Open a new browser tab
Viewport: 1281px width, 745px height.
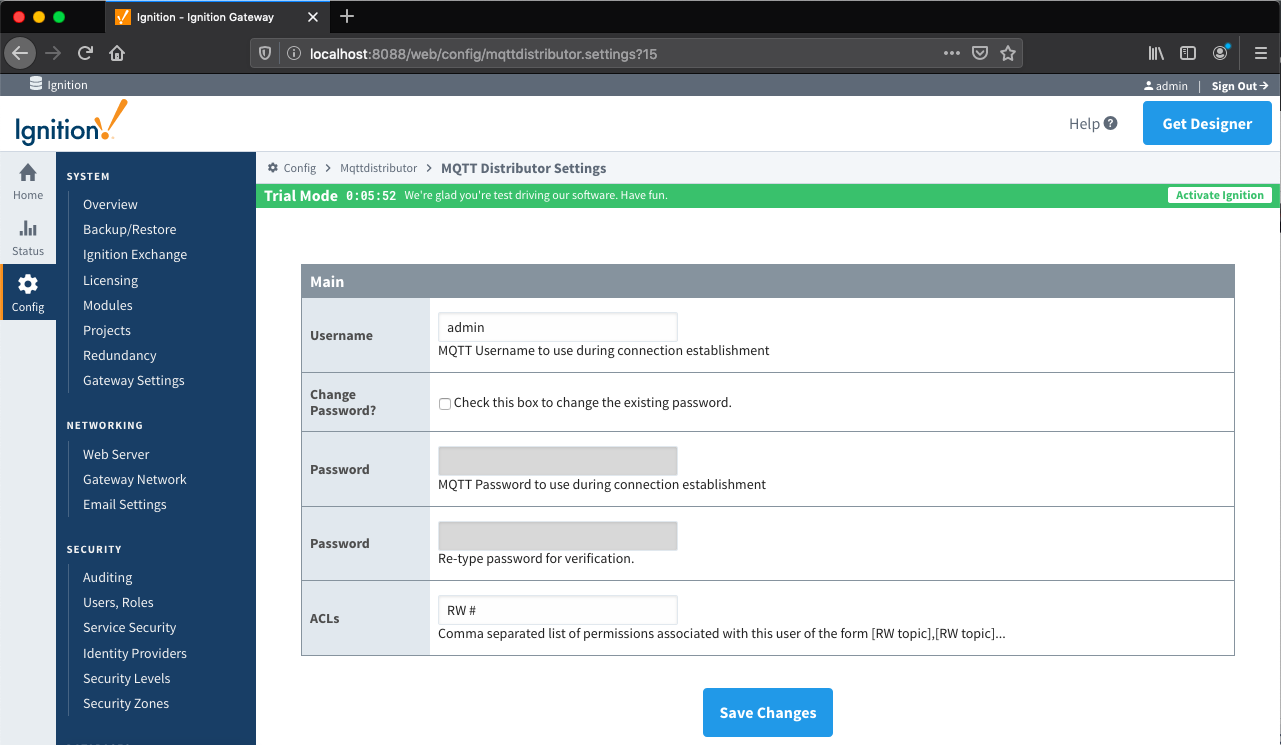(x=347, y=16)
